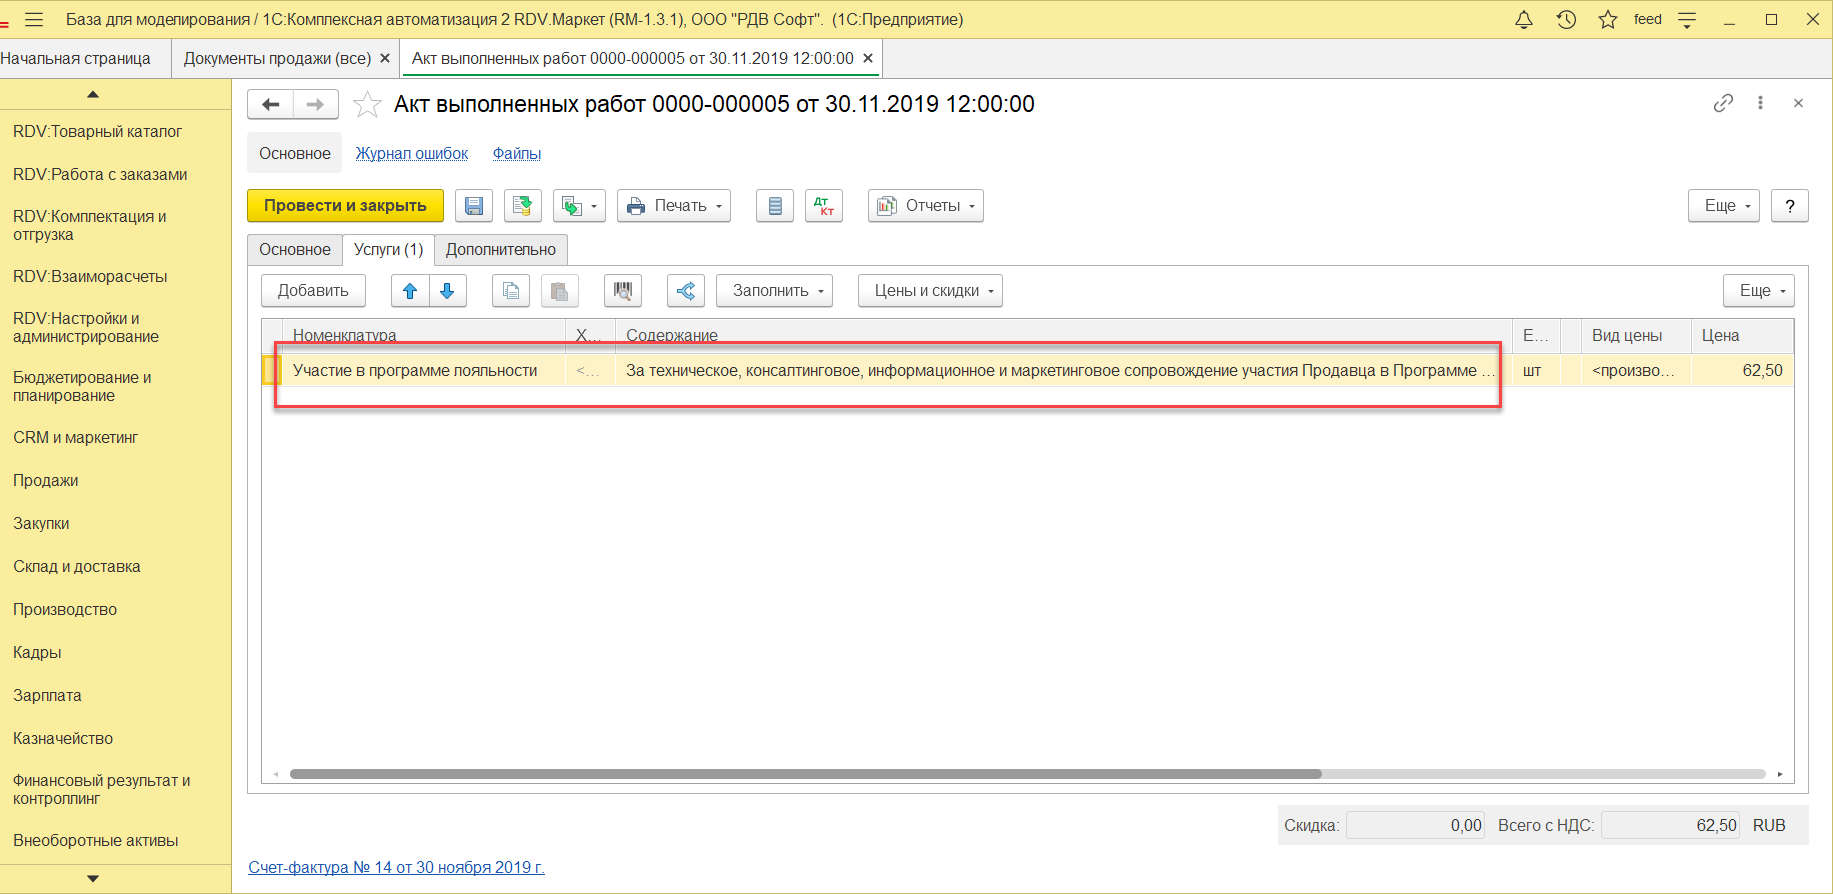The width and height of the screenshot is (1833, 894).
Task: Open the Печать dropdown
Action: point(674,206)
